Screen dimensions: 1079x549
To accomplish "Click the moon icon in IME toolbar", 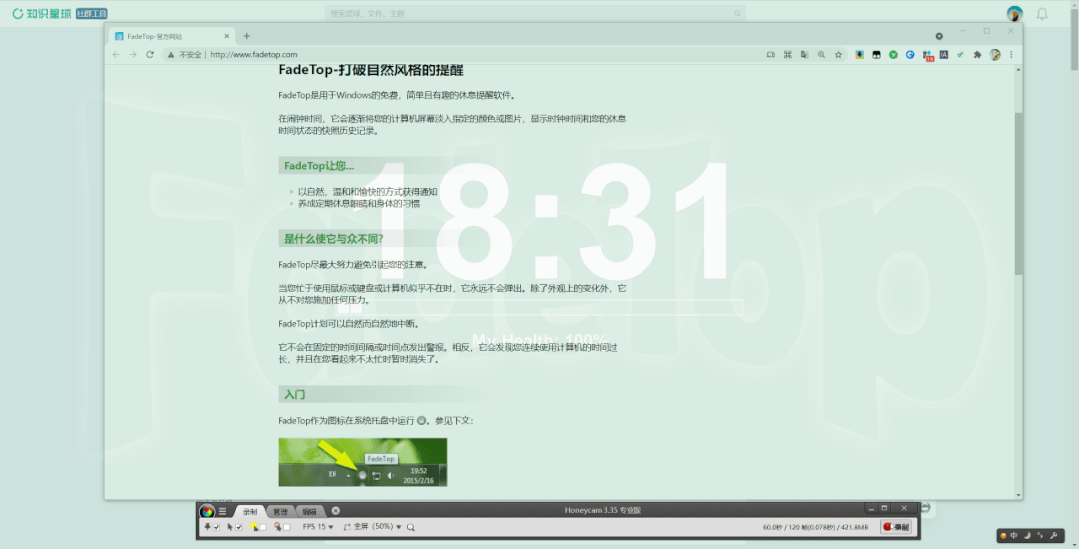I will tap(1027, 535).
